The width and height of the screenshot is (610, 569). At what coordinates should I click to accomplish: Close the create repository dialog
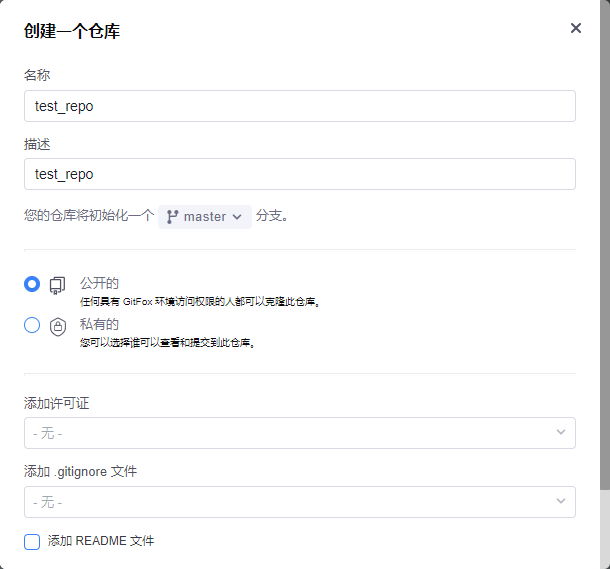(x=576, y=28)
